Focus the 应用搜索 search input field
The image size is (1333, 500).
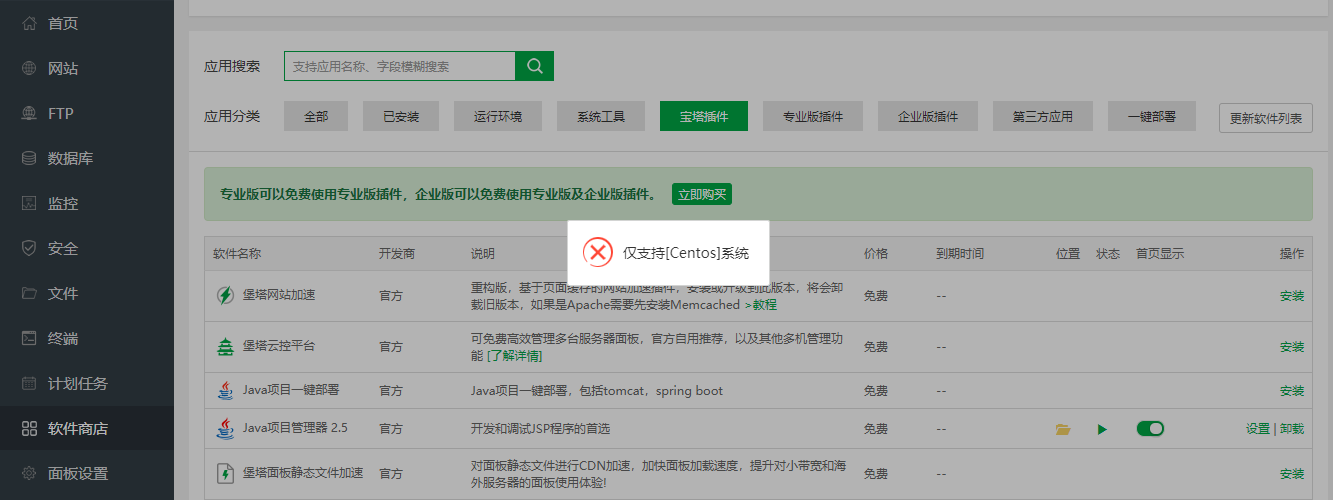[400, 66]
